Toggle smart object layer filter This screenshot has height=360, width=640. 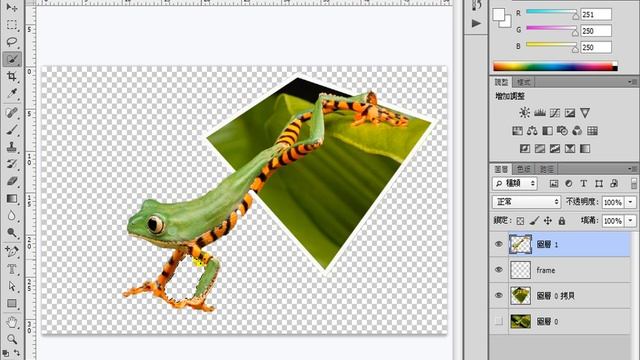point(614,184)
